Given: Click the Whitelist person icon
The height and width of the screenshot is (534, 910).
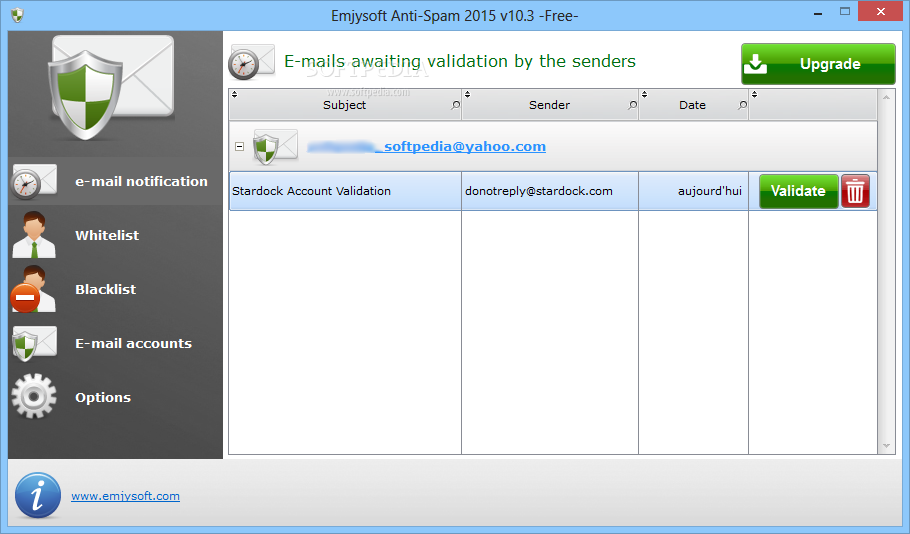Looking at the screenshot, I should coord(34,234).
